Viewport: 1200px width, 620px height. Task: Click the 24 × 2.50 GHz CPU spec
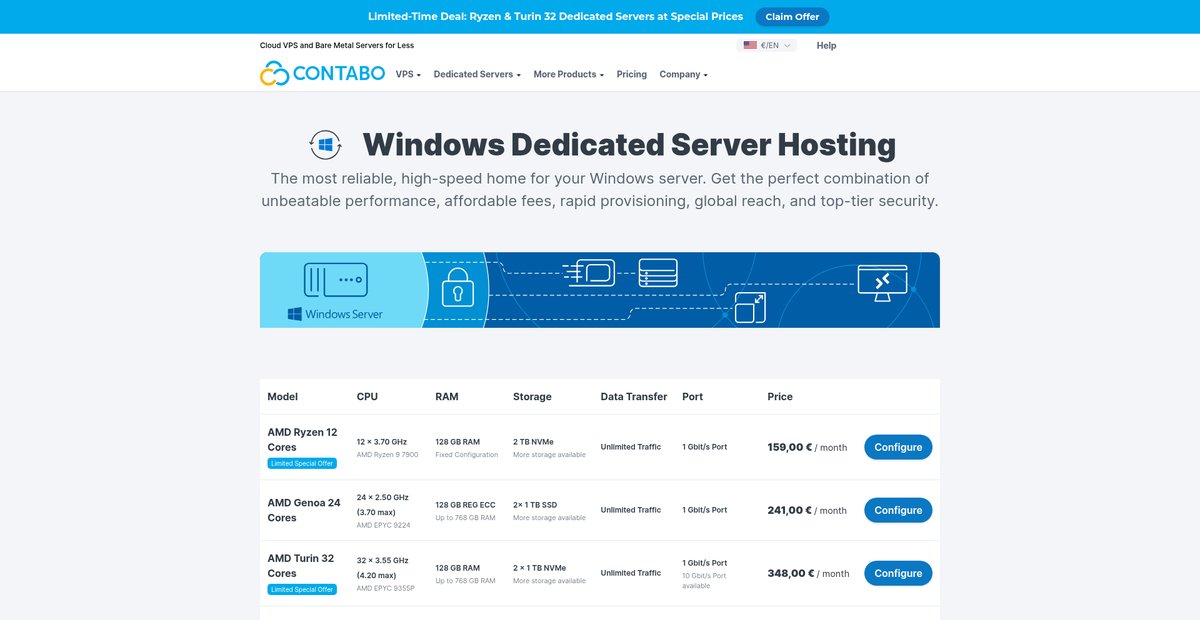[x=383, y=497]
